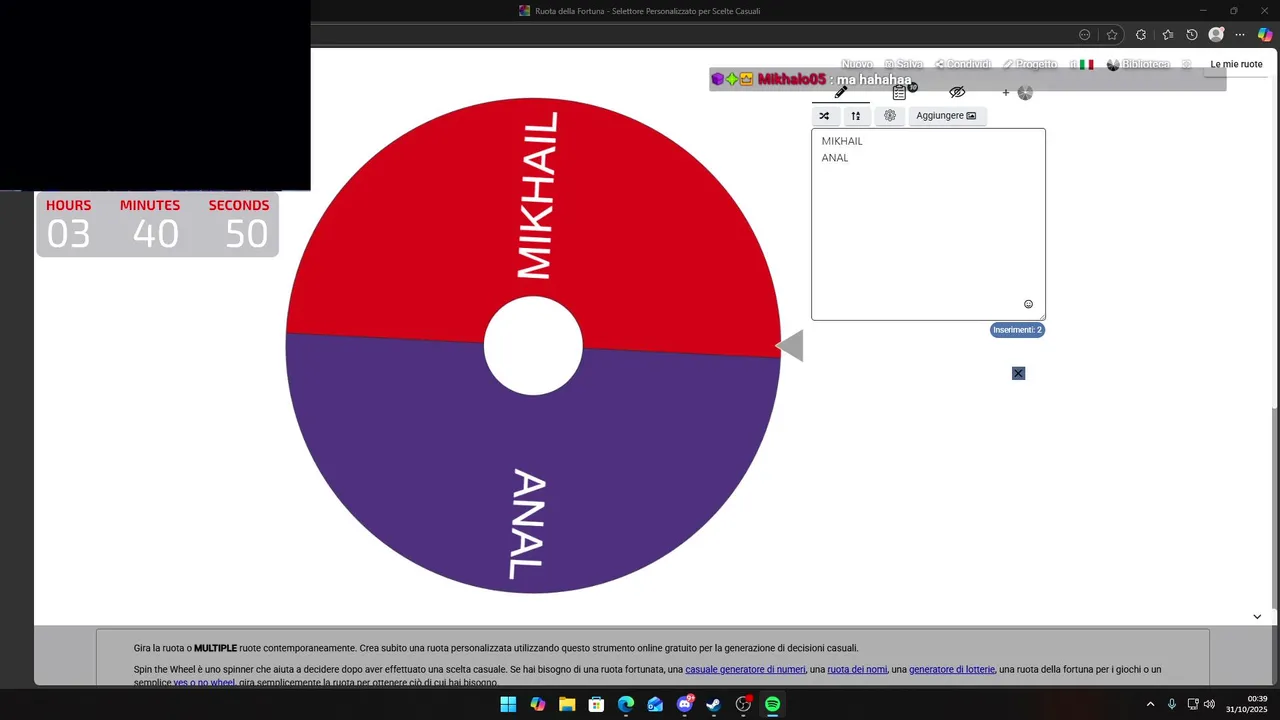Image resolution: width=1280 pixels, height=720 pixels.
Task: Open the browser profile avatar
Action: click(1216, 34)
